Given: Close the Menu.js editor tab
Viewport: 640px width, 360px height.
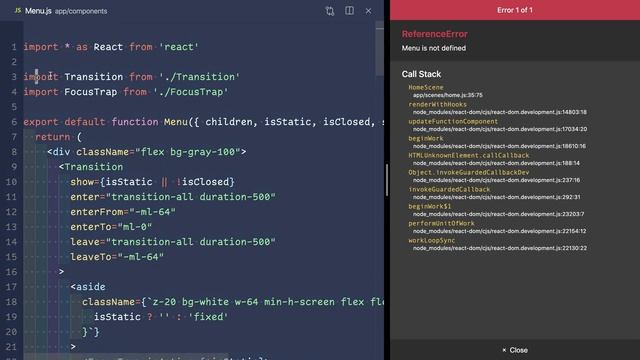Looking at the screenshot, I should point(368,11).
